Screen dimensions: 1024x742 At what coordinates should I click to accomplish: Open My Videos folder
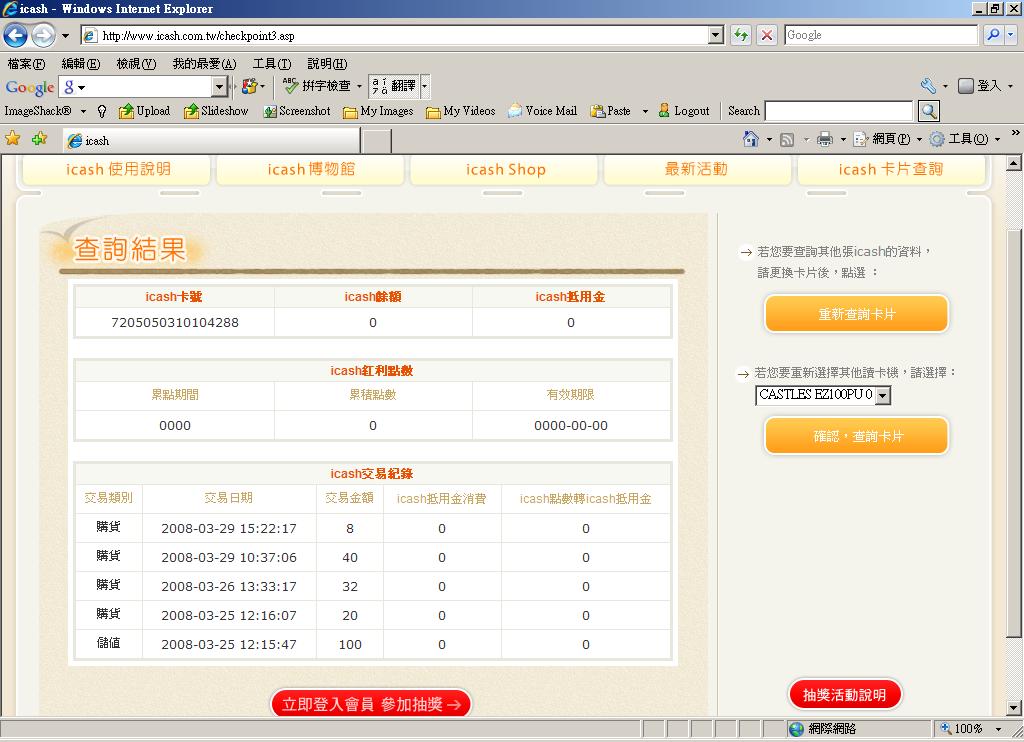pos(460,111)
